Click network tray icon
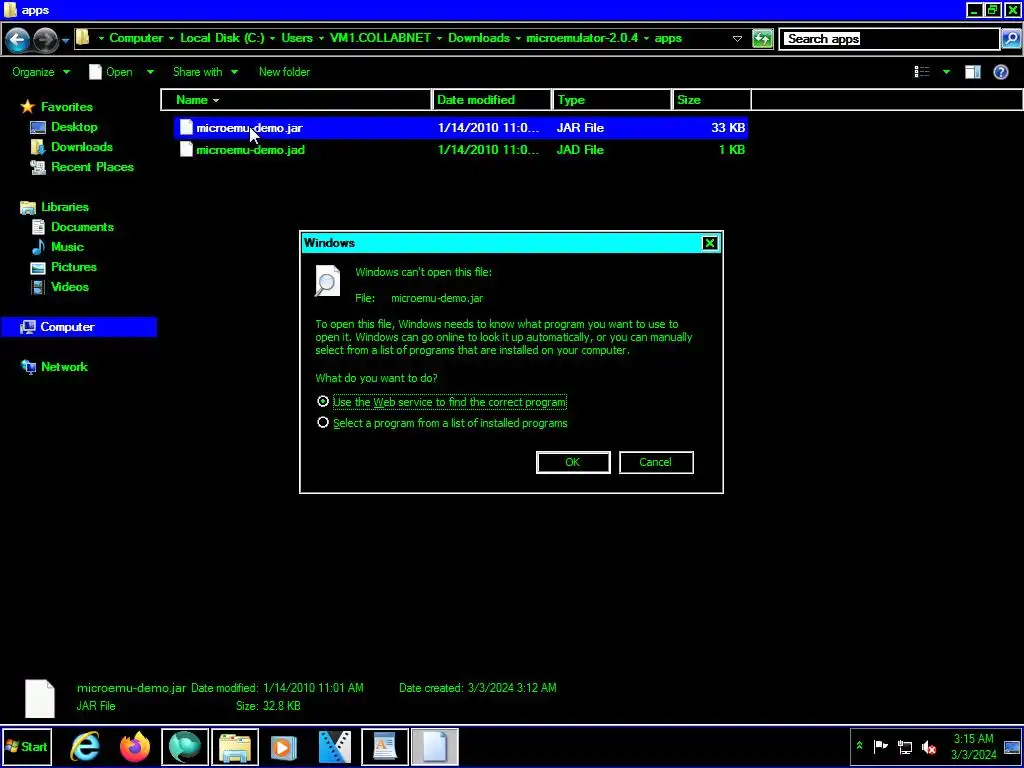This screenshot has height=768, width=1024. point(904,746)
